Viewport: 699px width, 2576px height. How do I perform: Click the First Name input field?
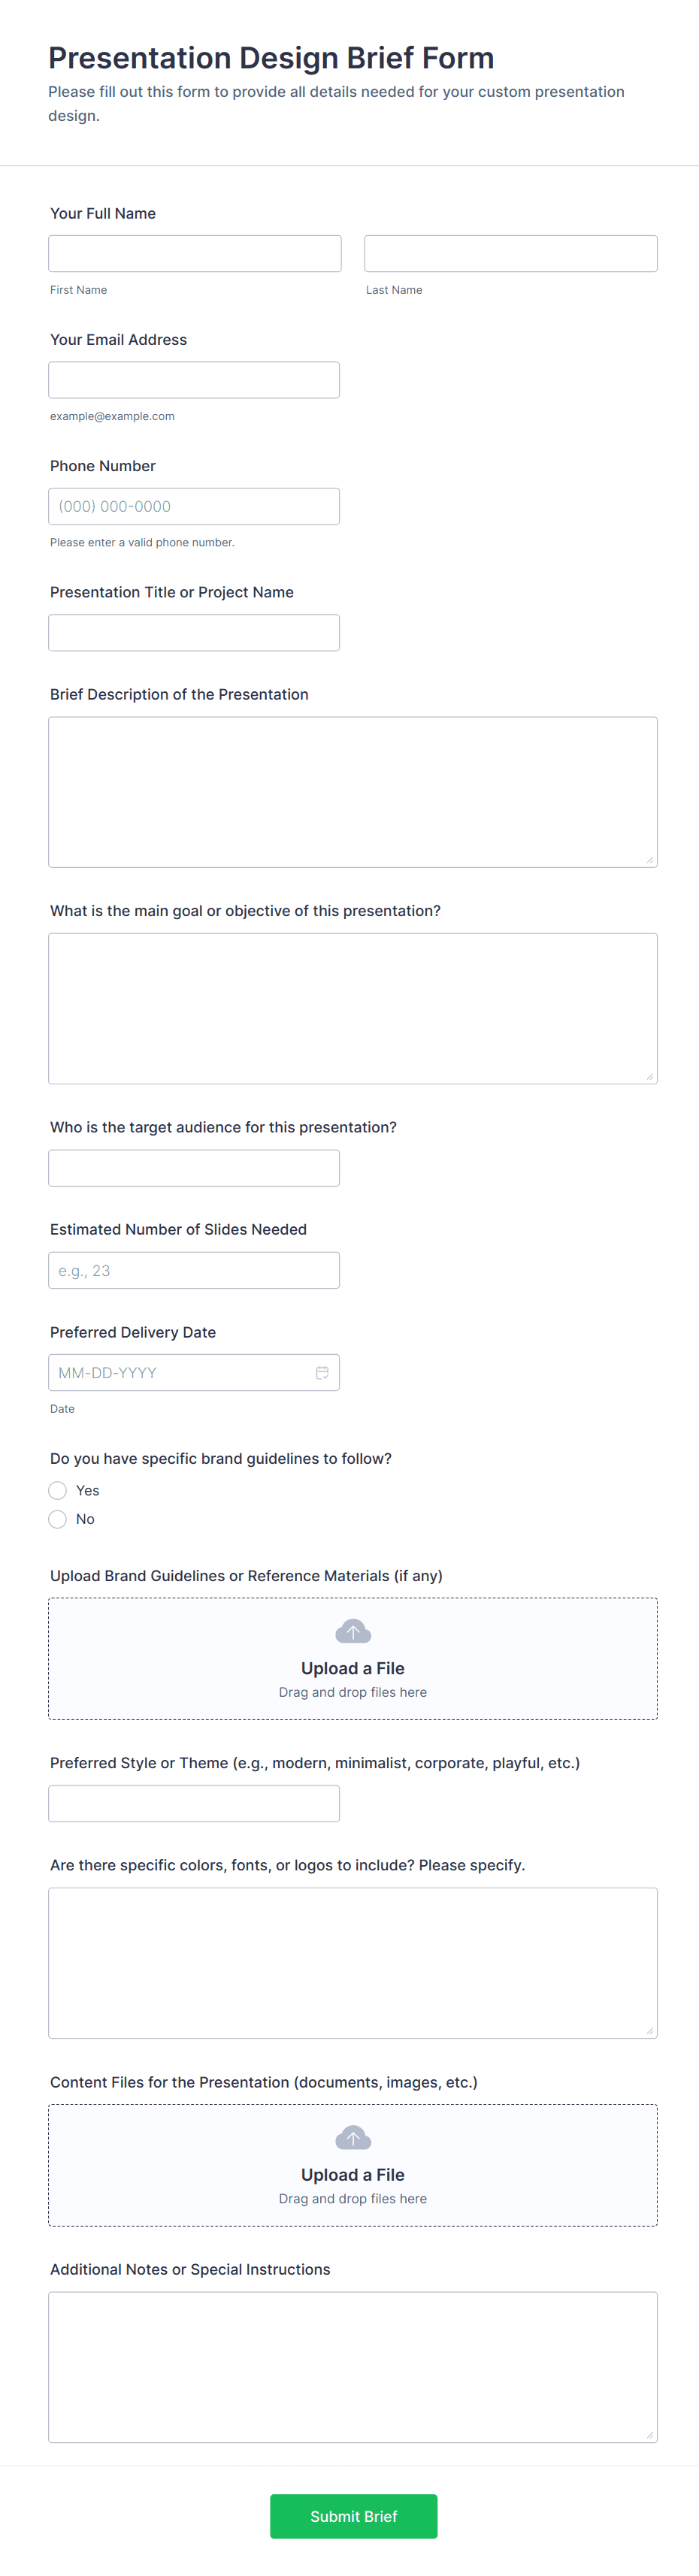click(195, 254)
